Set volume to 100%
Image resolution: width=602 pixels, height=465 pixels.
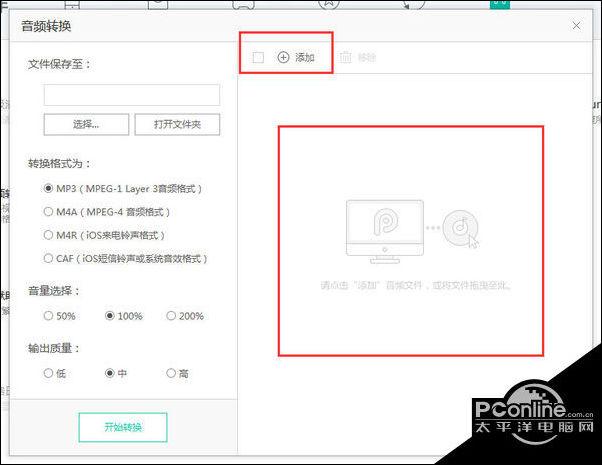point(109,316)
